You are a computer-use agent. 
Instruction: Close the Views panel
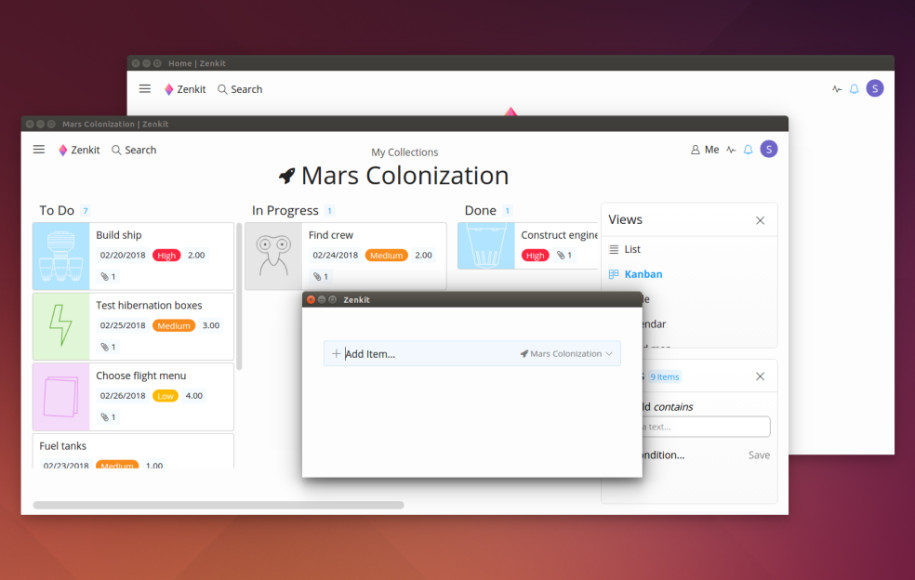click(x=760, y=221)
